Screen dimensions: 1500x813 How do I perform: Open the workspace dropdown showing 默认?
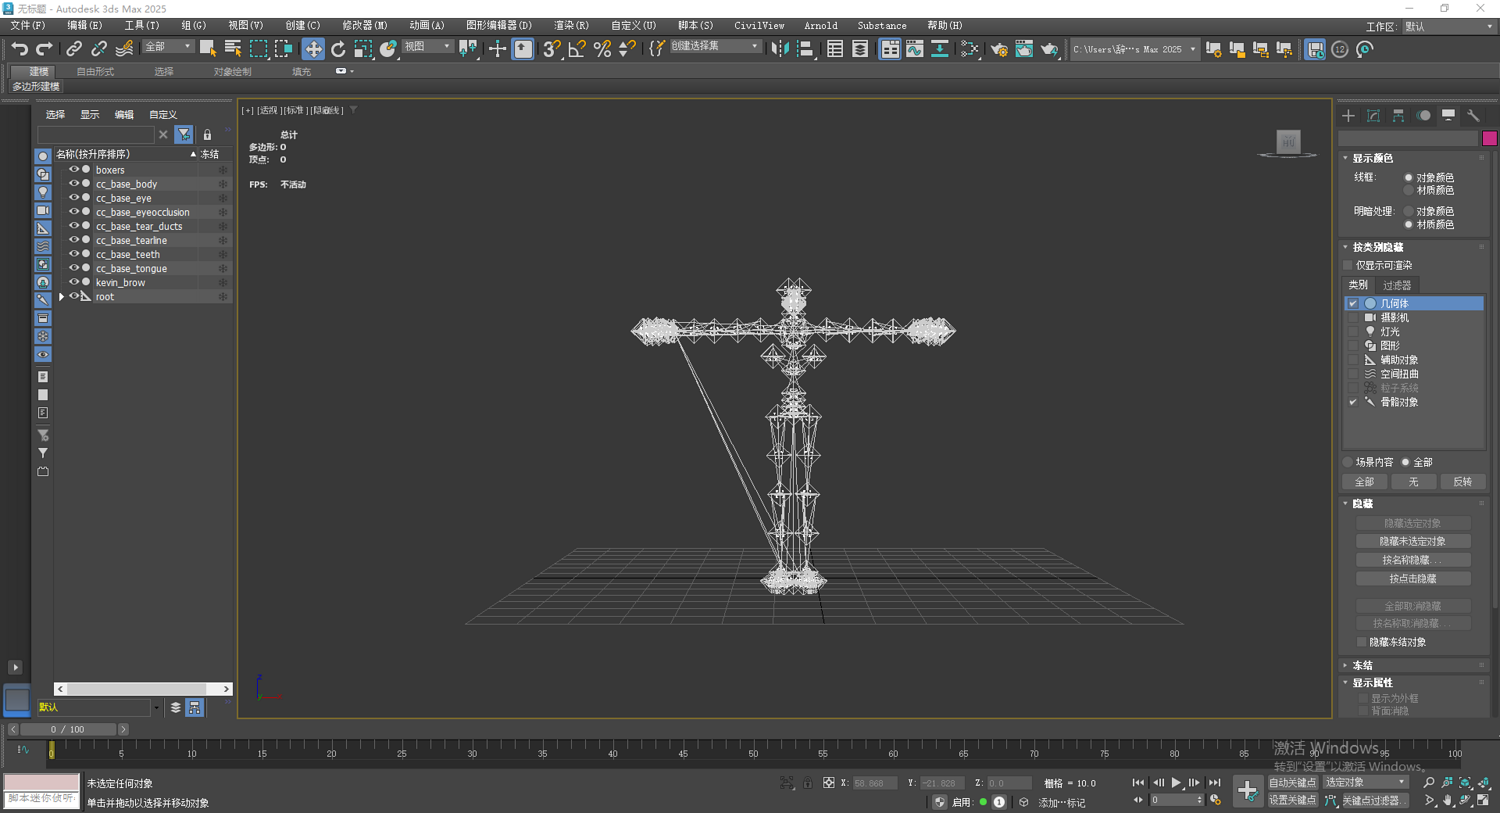(1448, 27)
